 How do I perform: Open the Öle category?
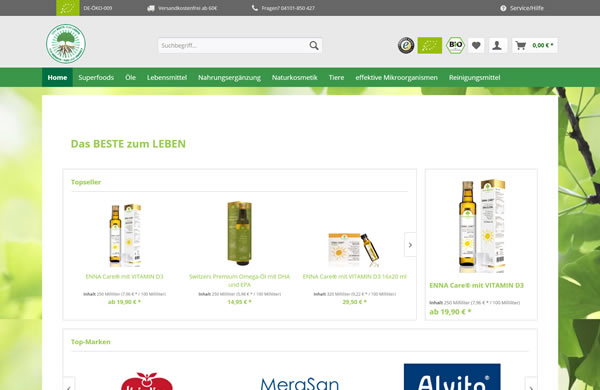coord(130,77)
